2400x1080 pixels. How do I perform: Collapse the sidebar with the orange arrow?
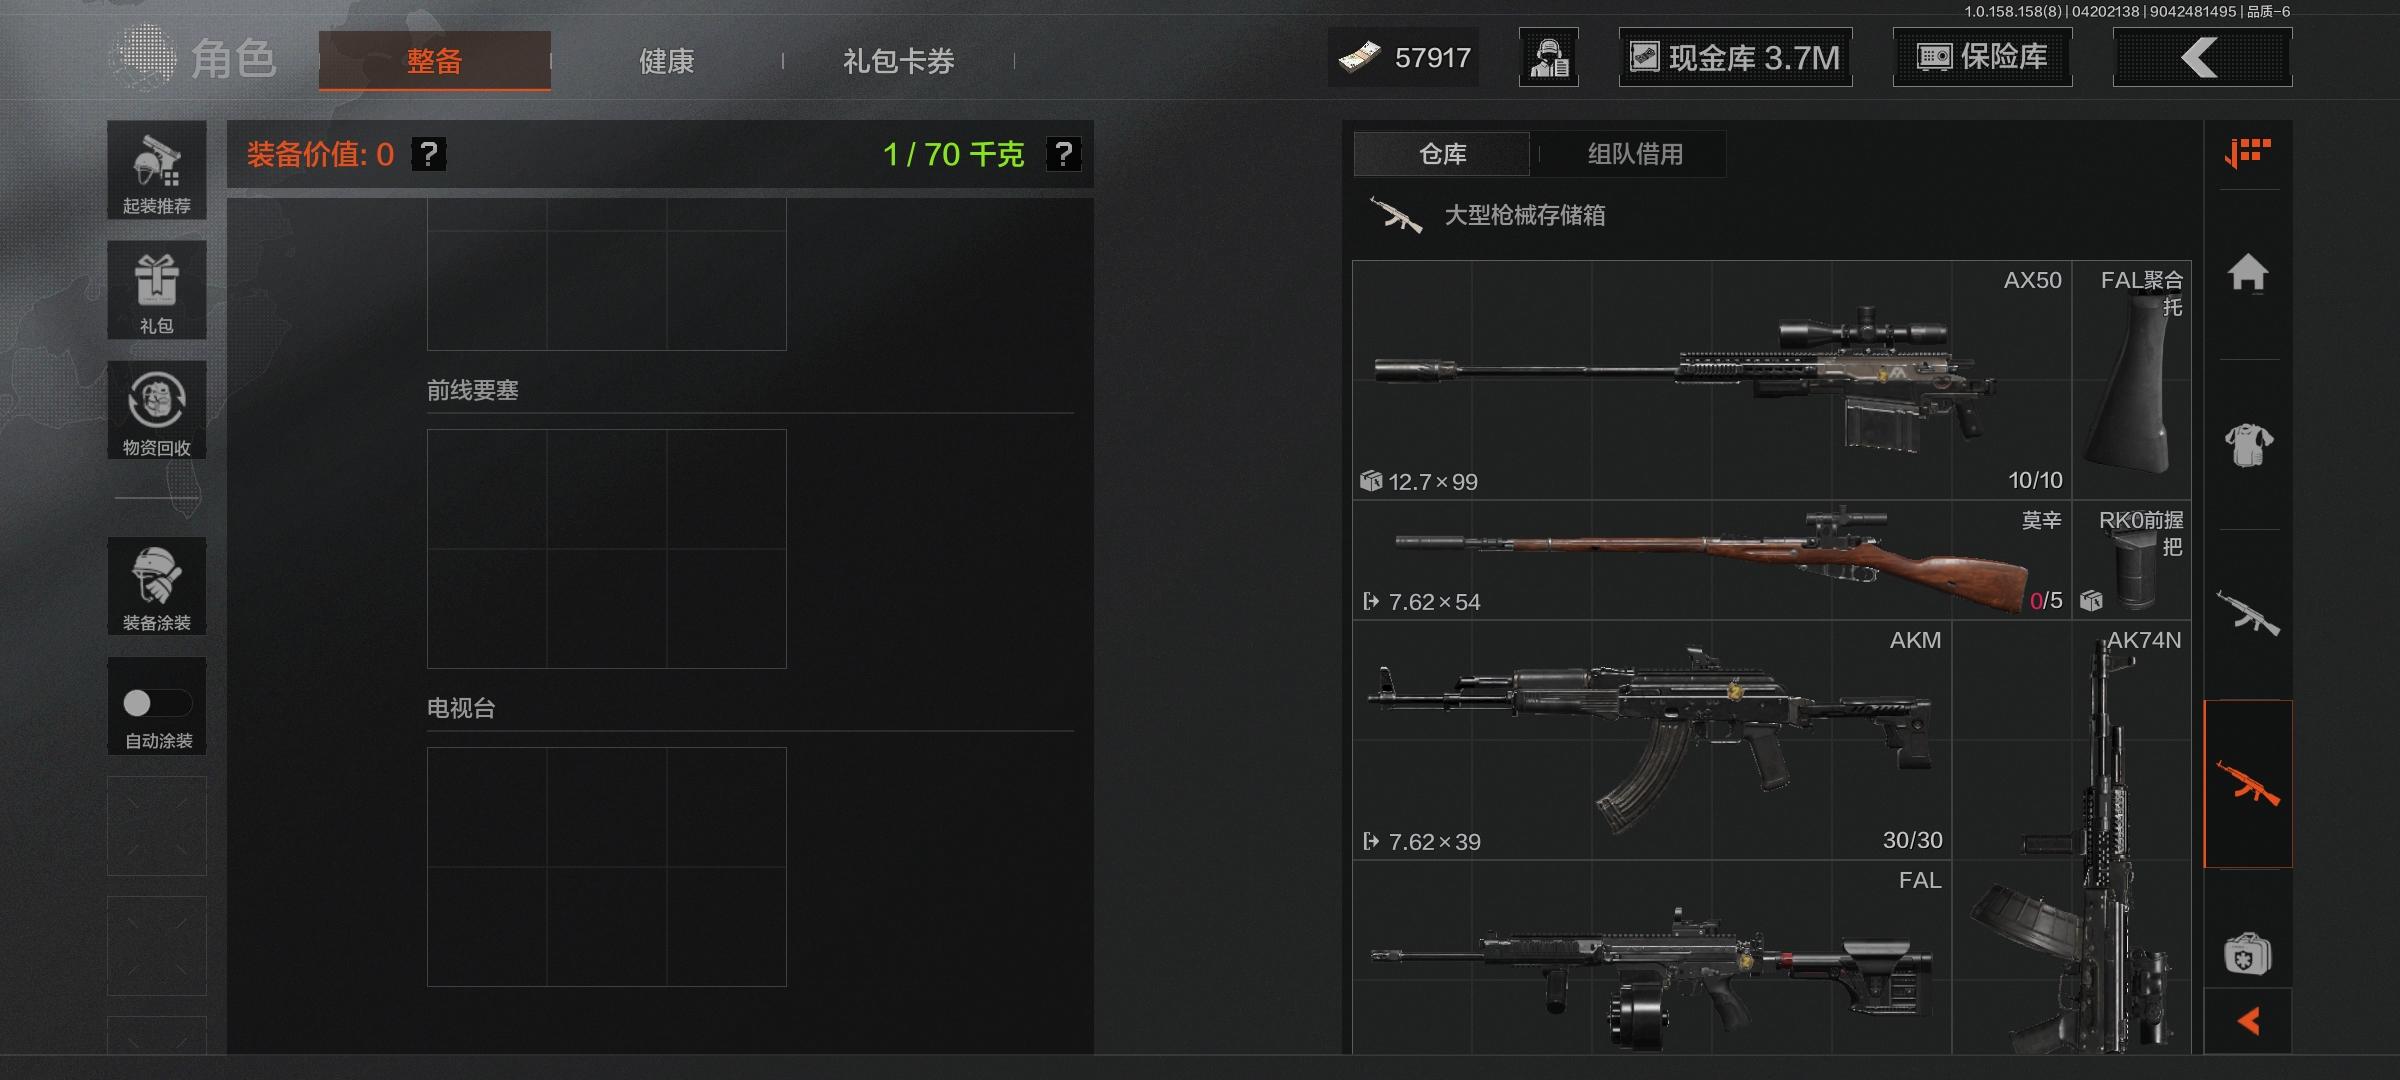[x=2248, y=1021]
